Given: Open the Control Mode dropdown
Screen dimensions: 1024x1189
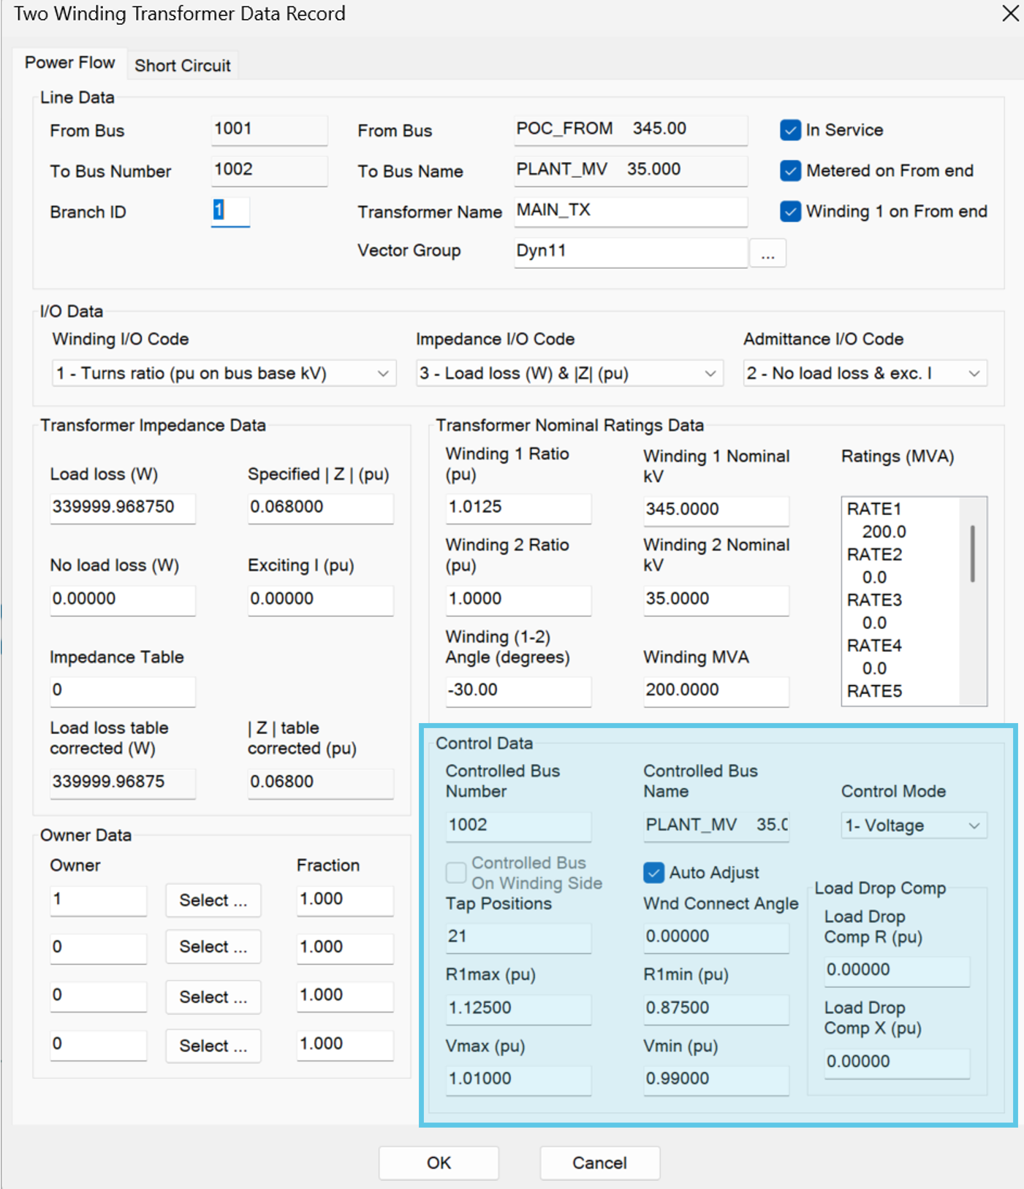Looking at the screenshot, I should (x=914, y=825).
